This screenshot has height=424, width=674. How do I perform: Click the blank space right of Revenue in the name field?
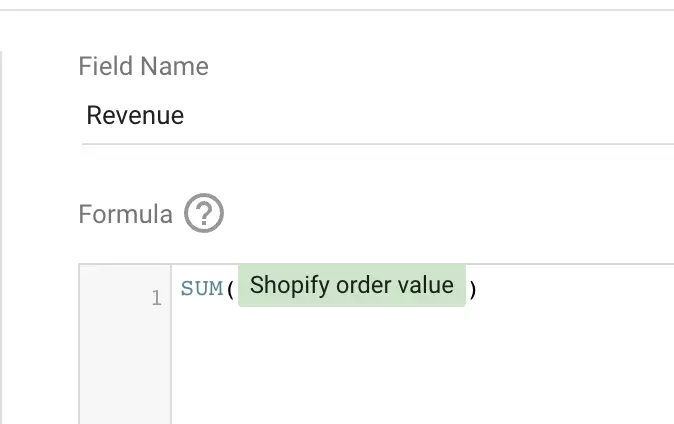[429, 115]
